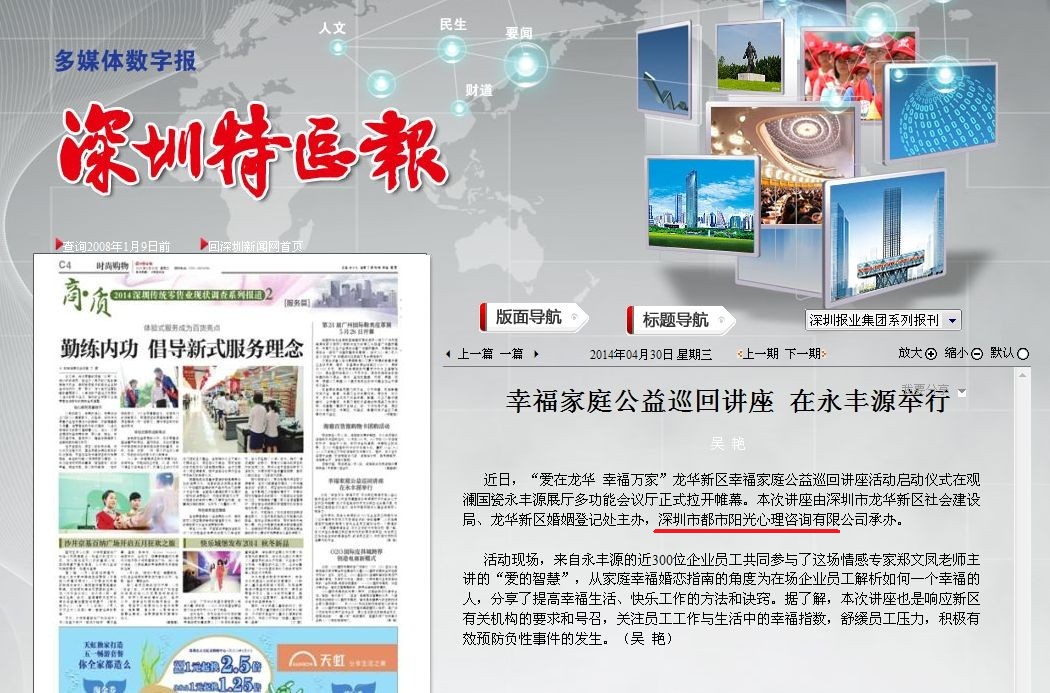Click the article title 幸福家庭公益巡回讲座 在永丰源举行

(x=727, y=401)
